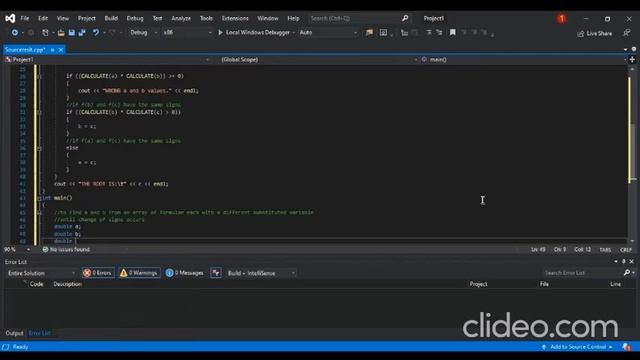Open the main() member dropdown
The image size is (640, 360).
pos(523,60)
